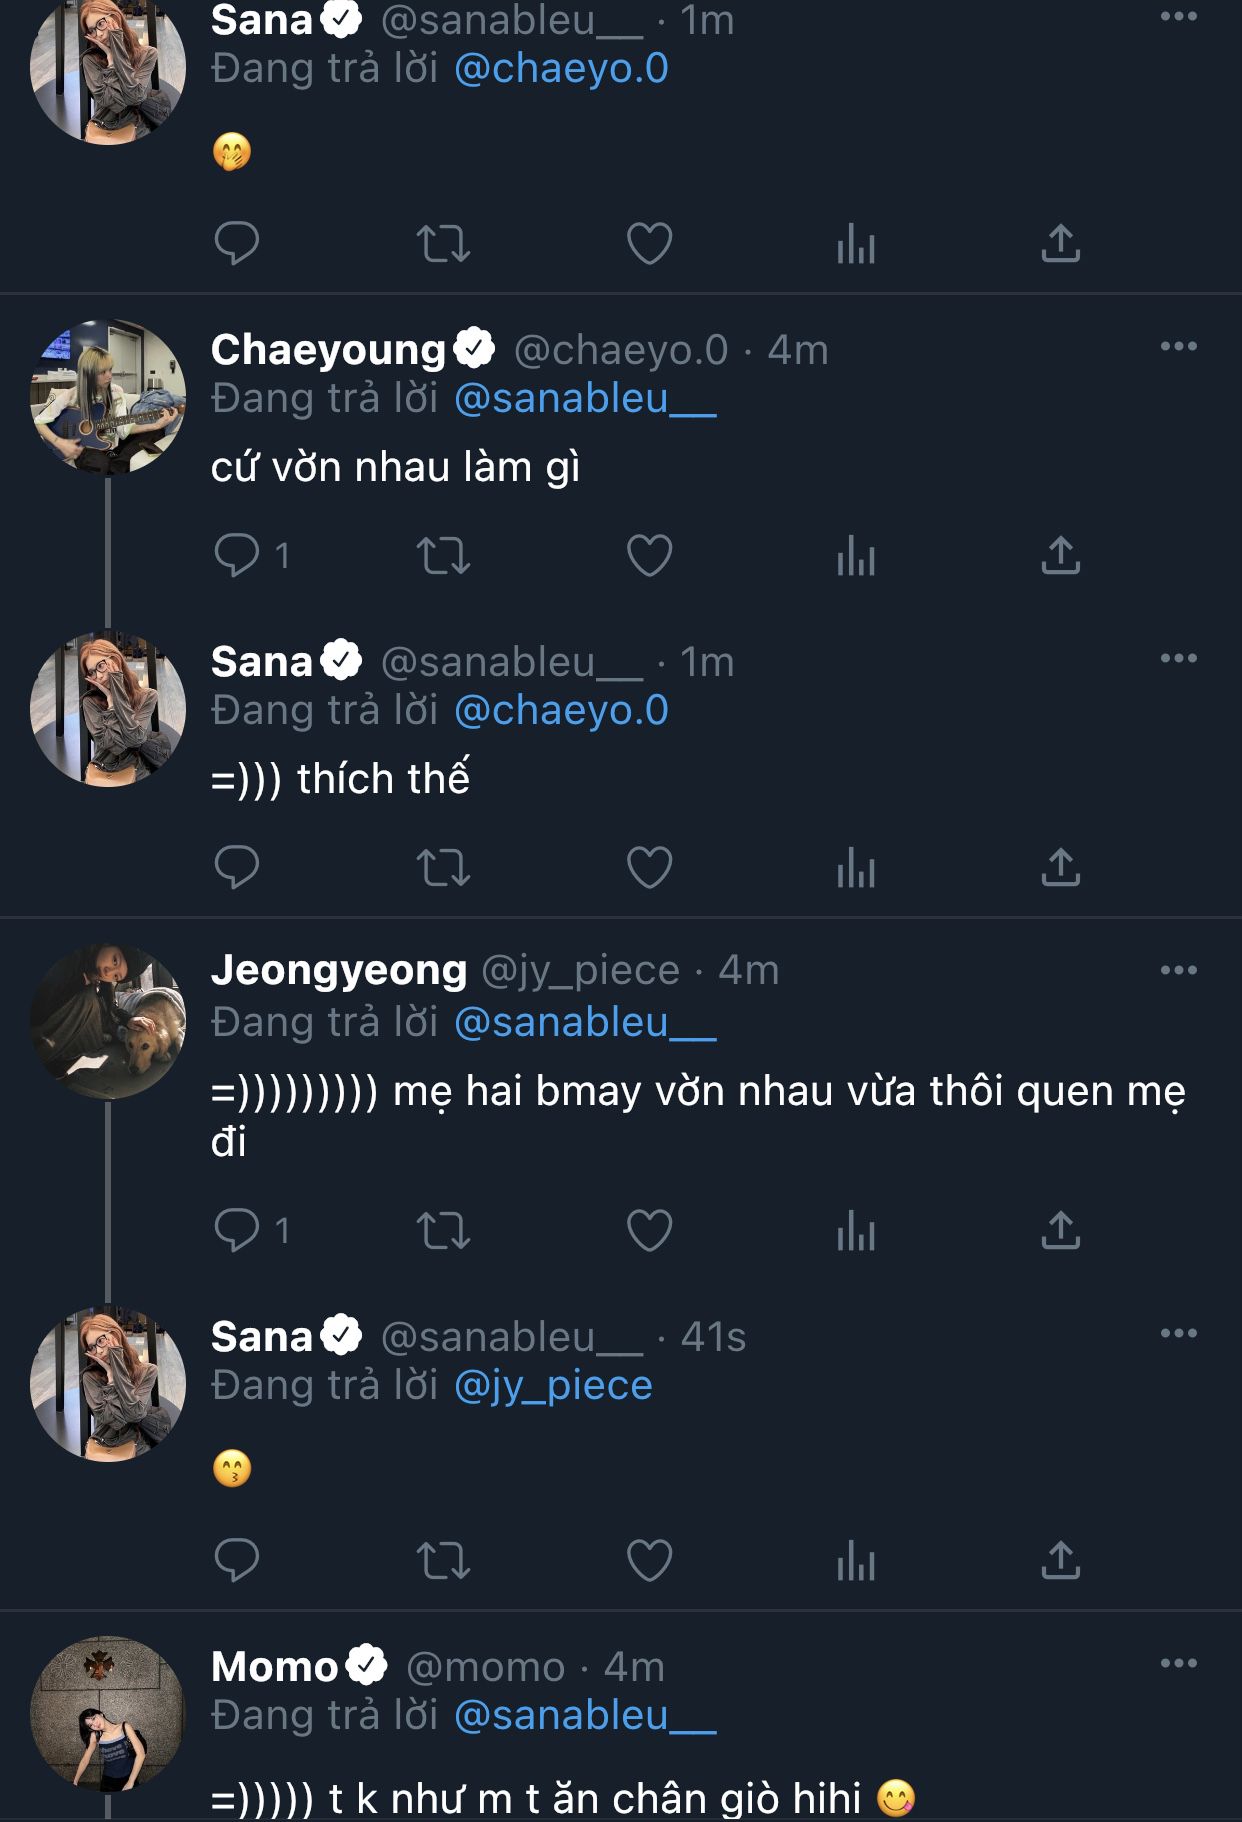Reply to Jeongyeong's tweet via comment icon
The image size is (1242, 1822).
pos(237,1230)
